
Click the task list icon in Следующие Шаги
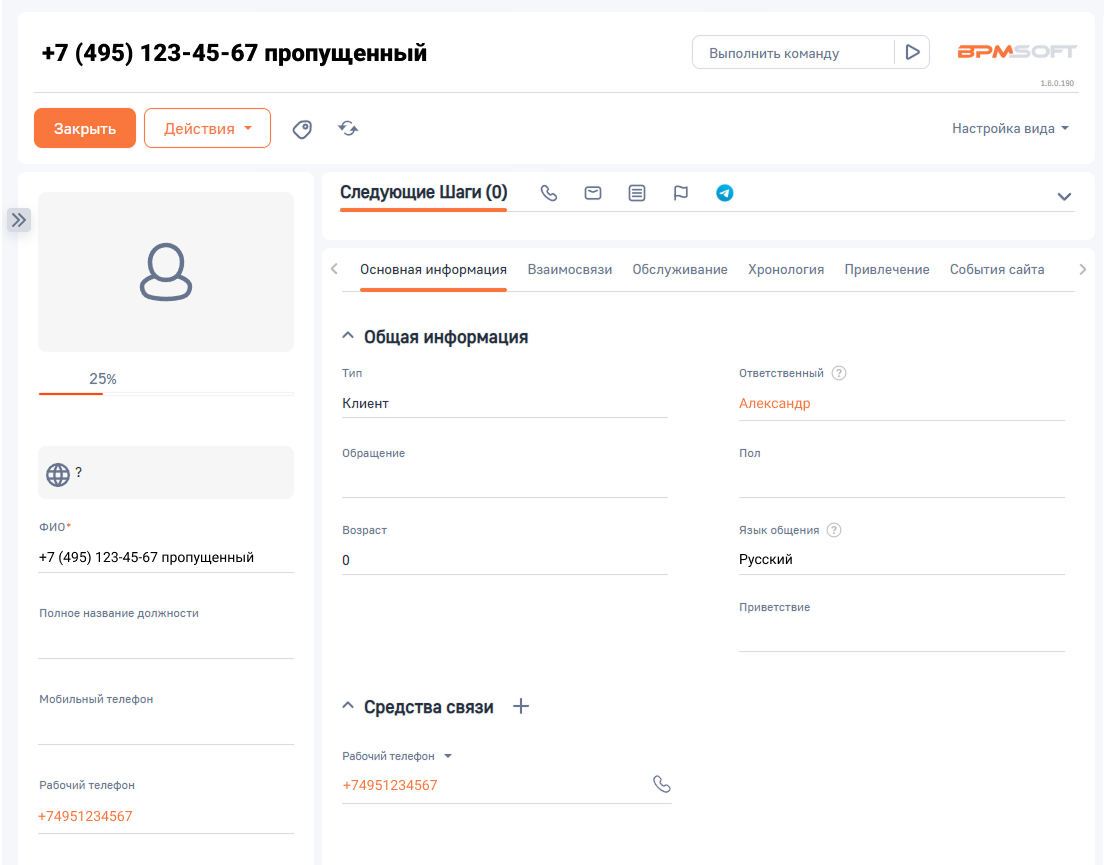pyautogui.click(x=637, y=193)
